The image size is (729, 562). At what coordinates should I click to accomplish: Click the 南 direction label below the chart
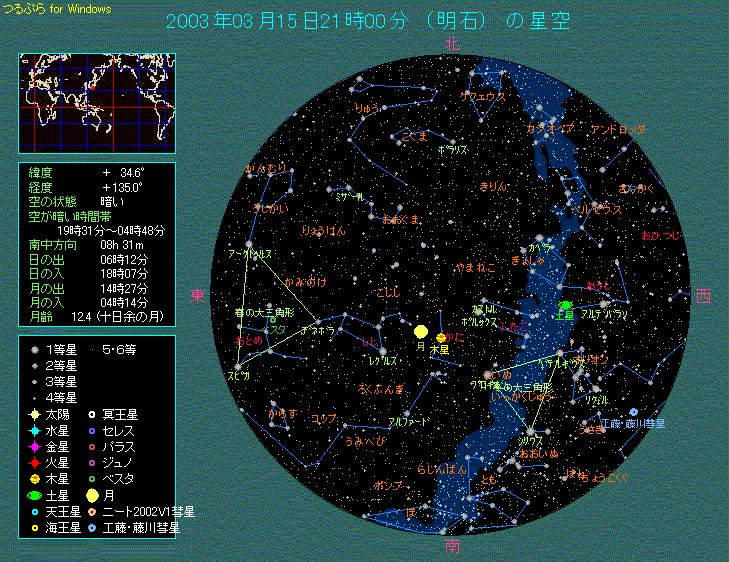452,546
